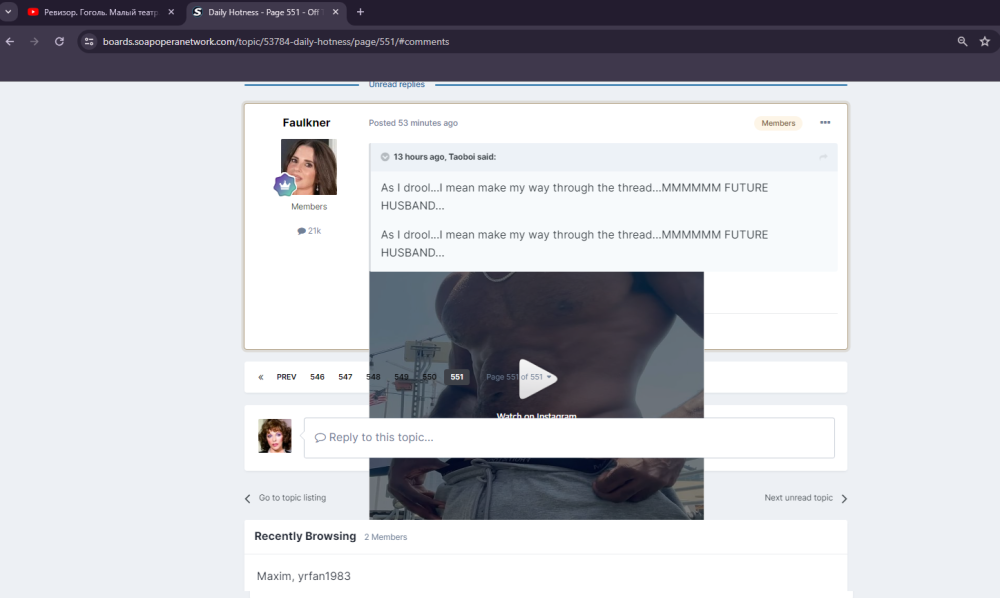Bookmark this page with star icon
The width and height of the screenshot is (1000, 598).
click(985, 41)
